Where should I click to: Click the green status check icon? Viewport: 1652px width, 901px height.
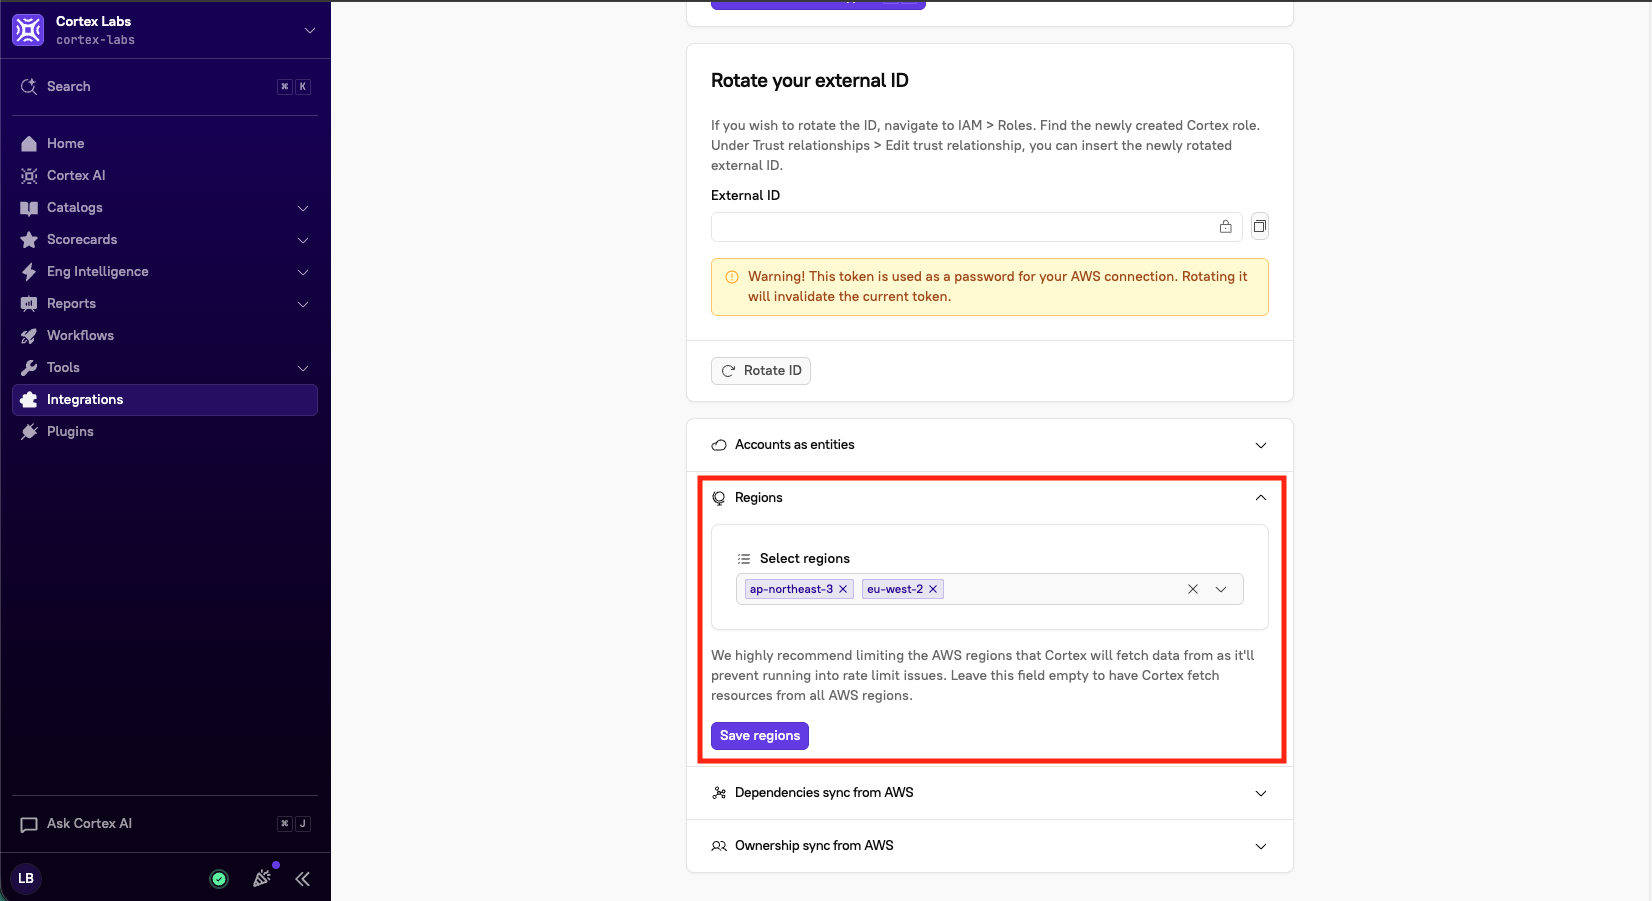pyautogui.click(x=219, y=879)
